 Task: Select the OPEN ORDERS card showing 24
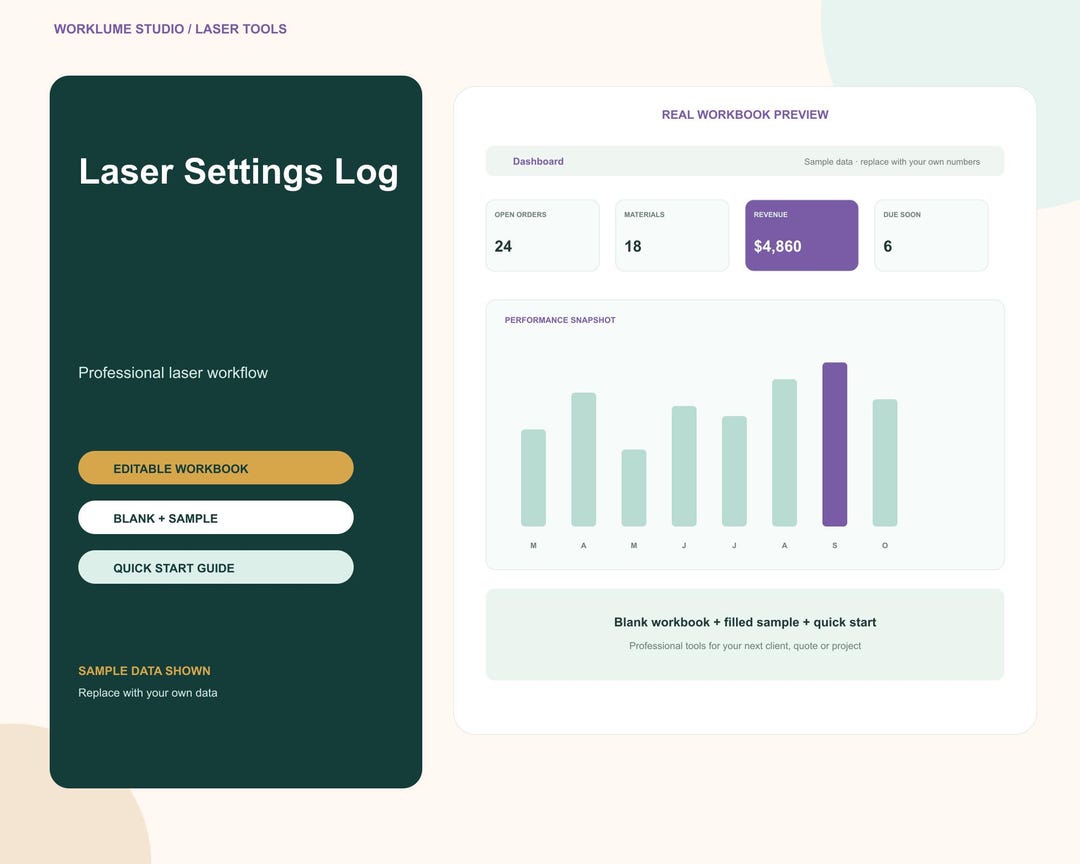543,236
